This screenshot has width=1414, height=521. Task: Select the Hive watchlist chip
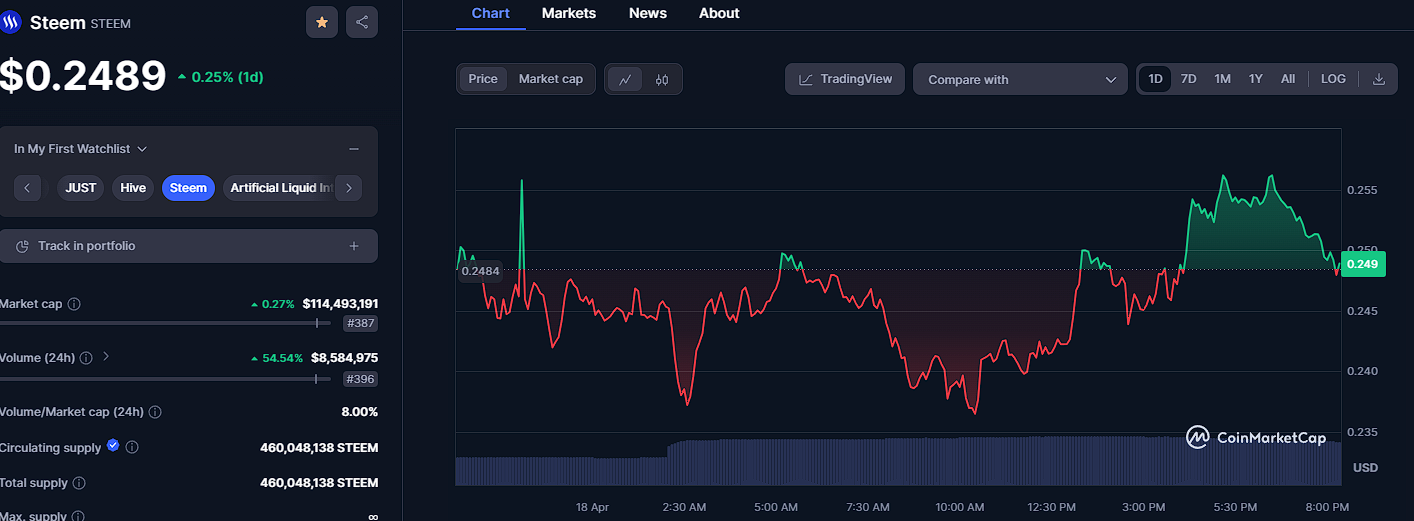point(133,188)
